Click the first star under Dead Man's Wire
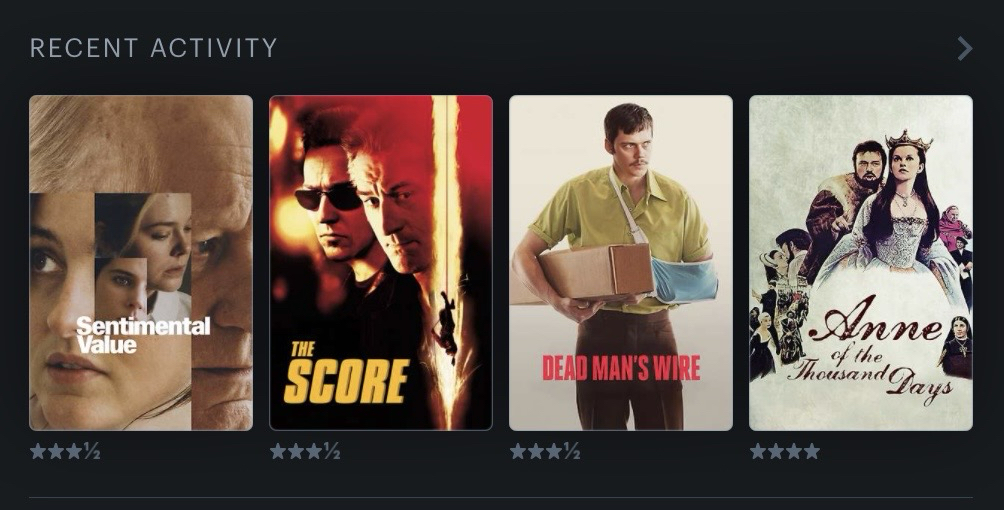The image size is (1004, 510). [x=518, y=452]
